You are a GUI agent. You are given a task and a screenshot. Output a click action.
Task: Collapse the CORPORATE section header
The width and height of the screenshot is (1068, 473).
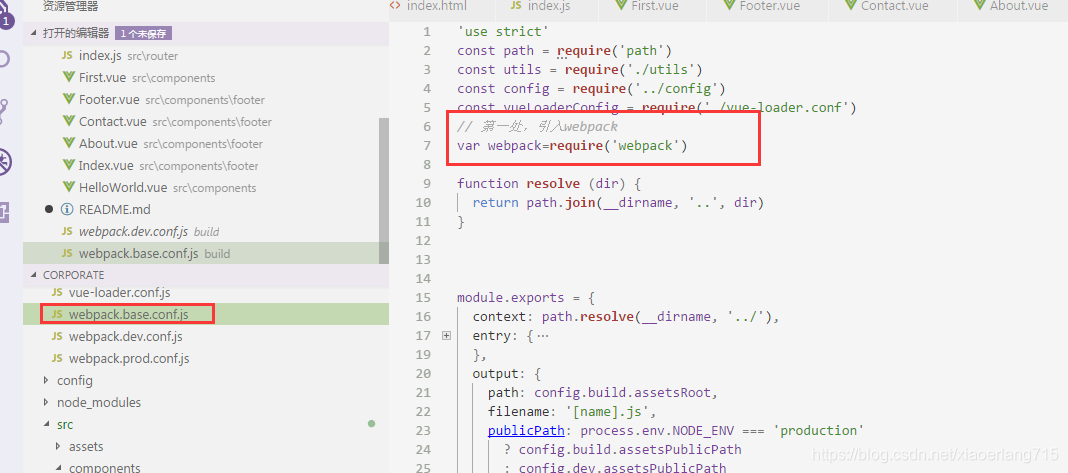pos(35,275)
